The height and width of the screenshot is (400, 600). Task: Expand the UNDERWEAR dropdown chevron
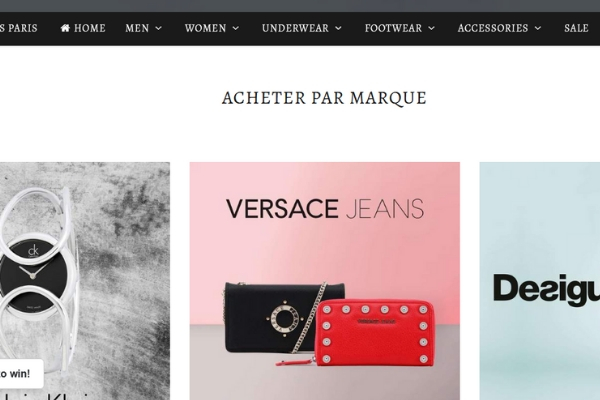(338, 28)
